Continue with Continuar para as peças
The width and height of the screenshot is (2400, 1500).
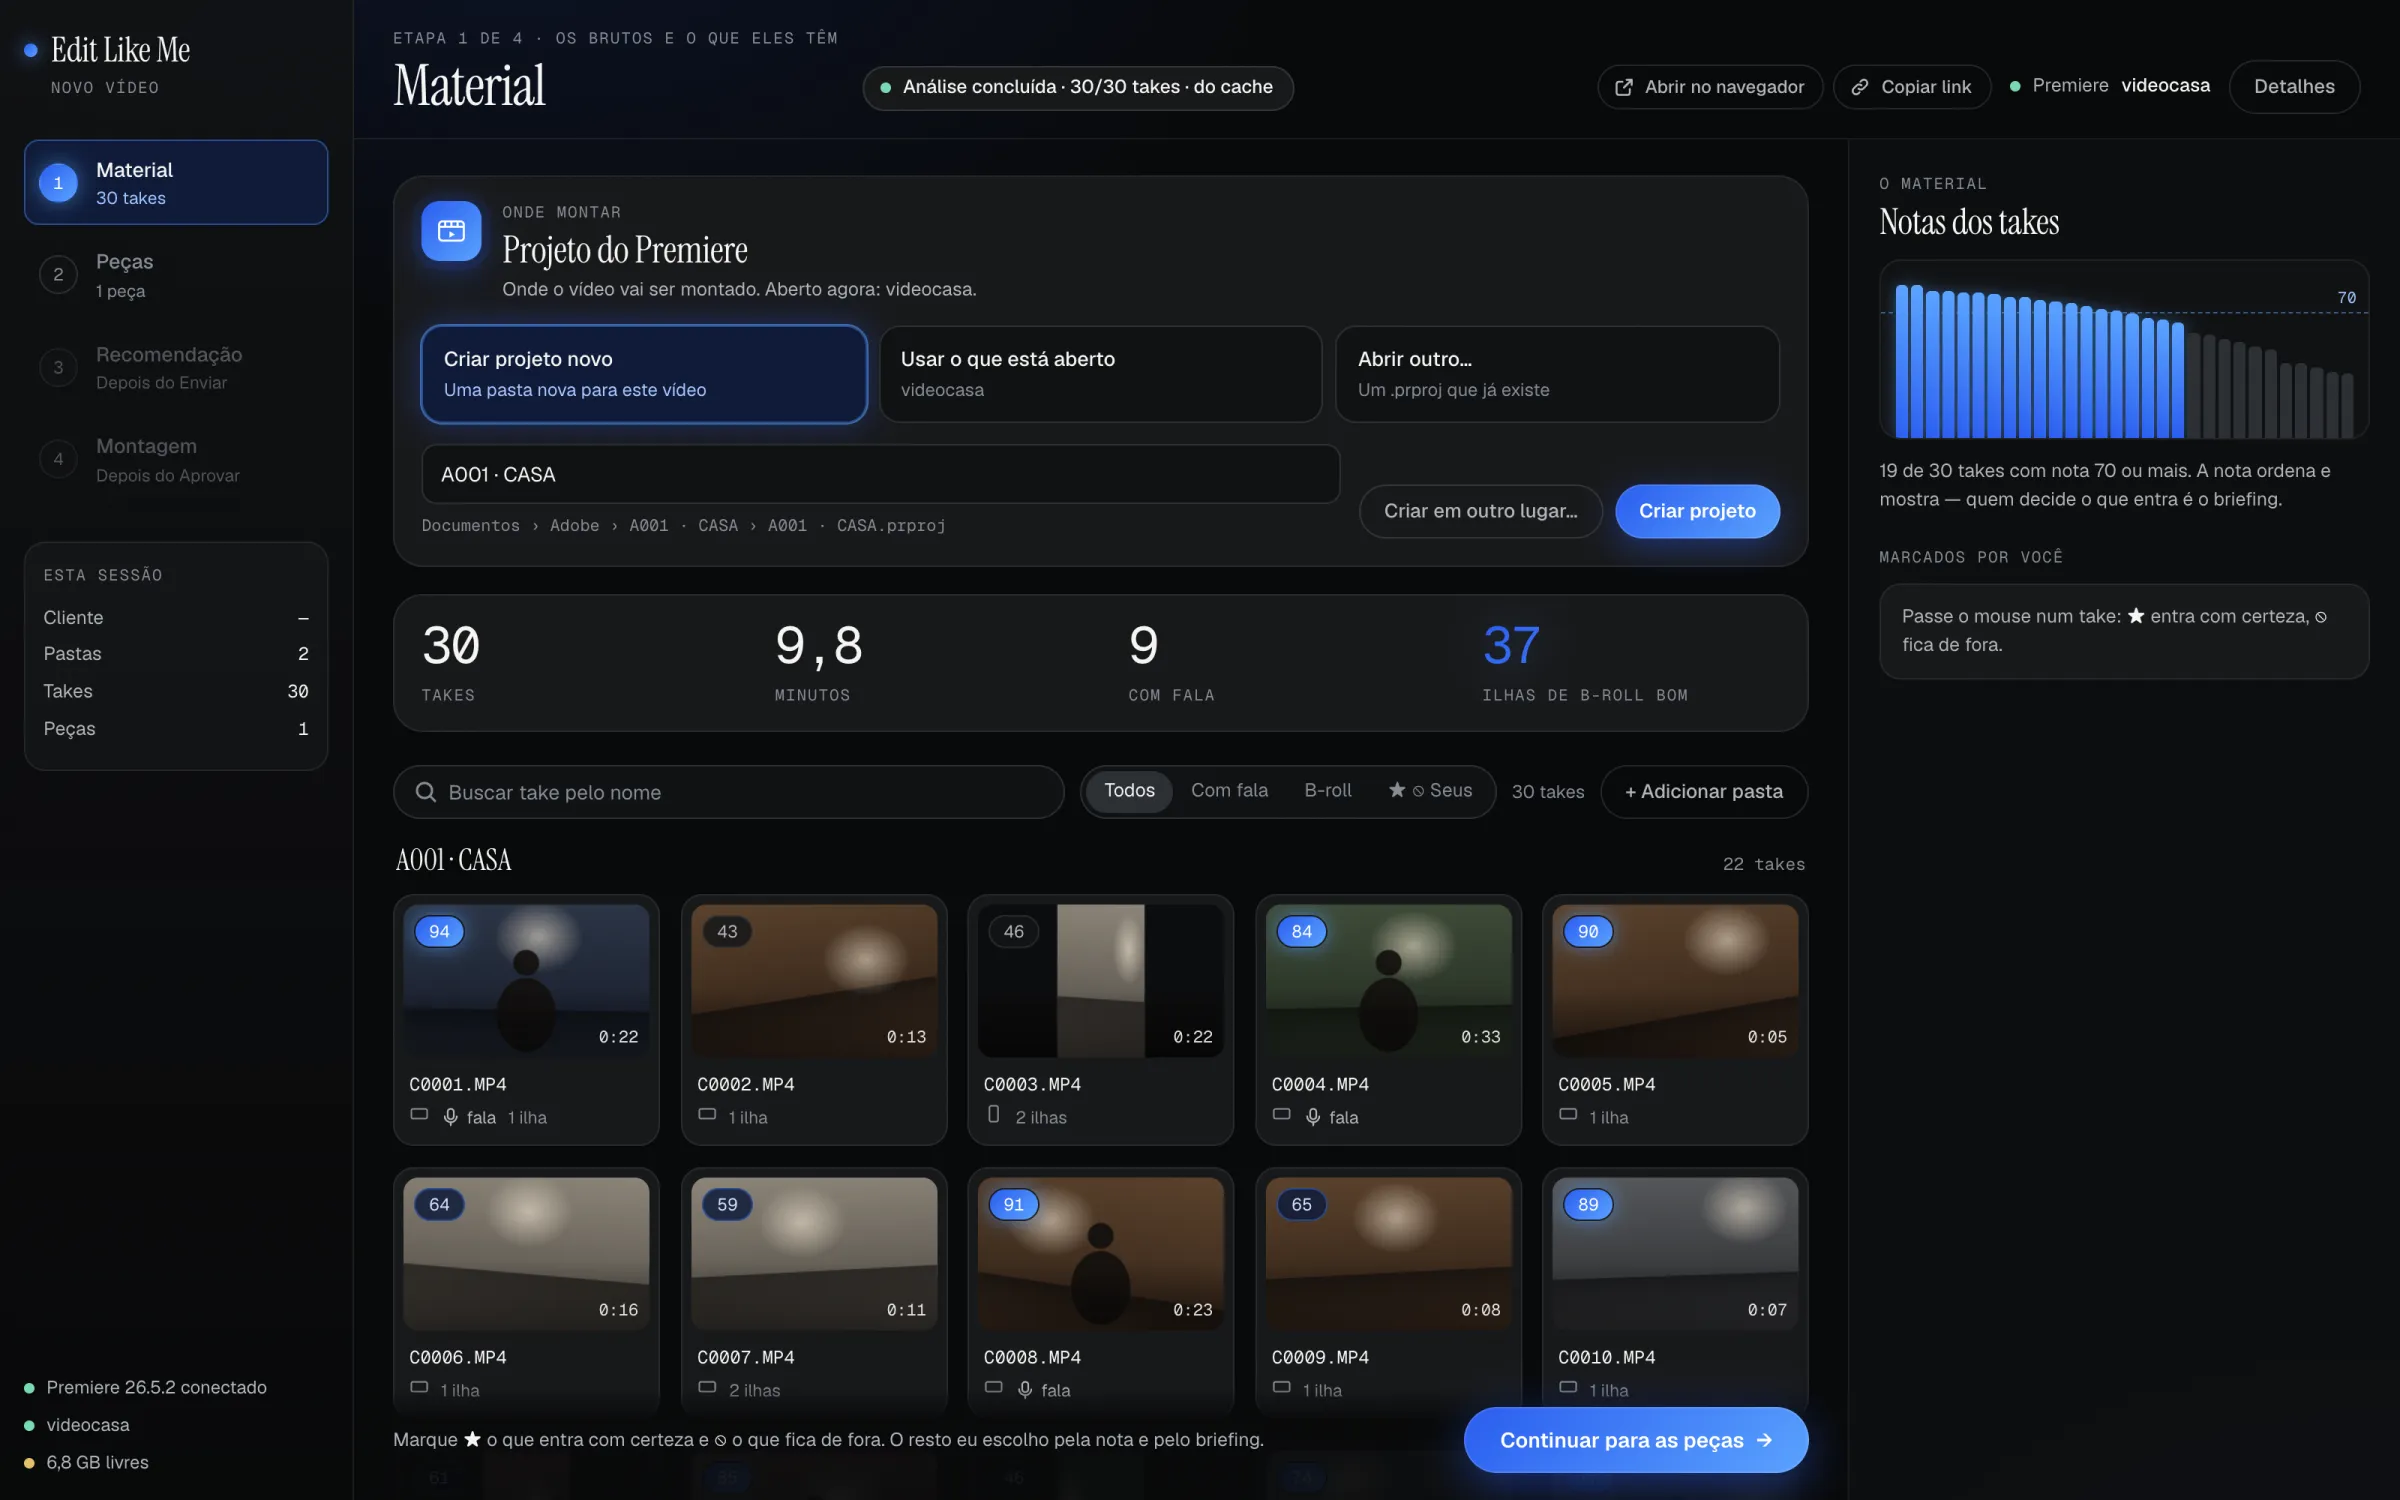(1636, 1440)
